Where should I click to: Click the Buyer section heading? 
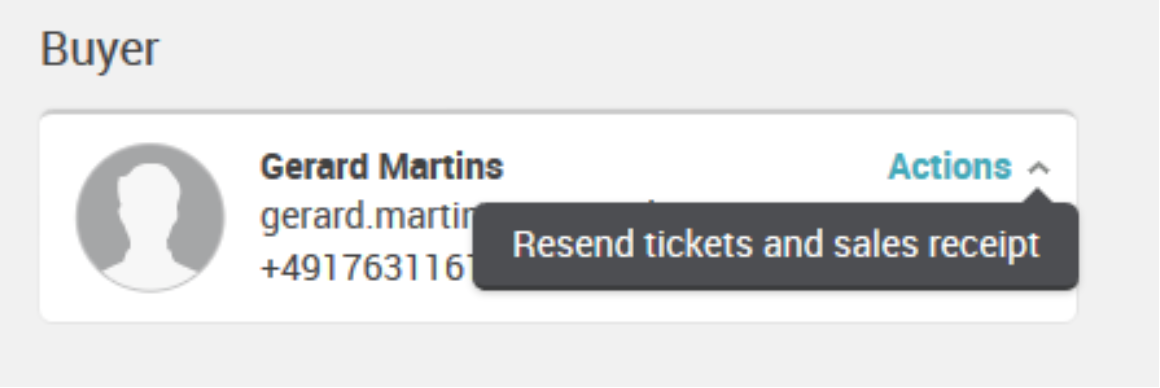tap(99, 50)
